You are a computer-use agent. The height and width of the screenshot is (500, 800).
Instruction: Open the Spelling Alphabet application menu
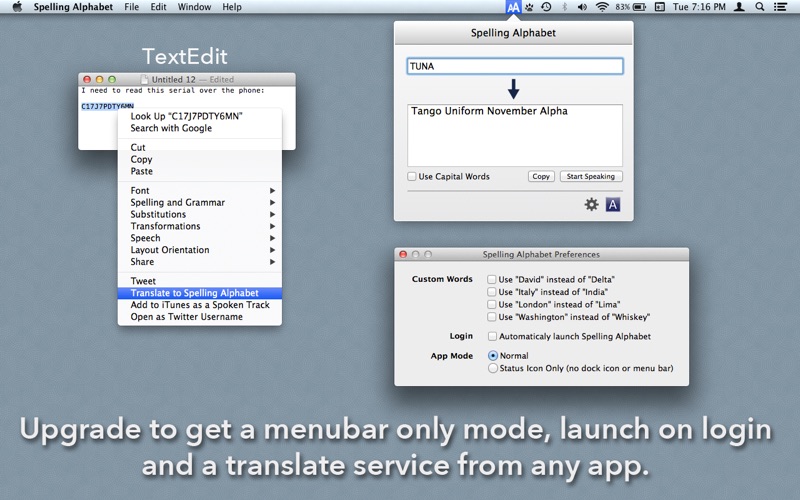click(73, 7)
